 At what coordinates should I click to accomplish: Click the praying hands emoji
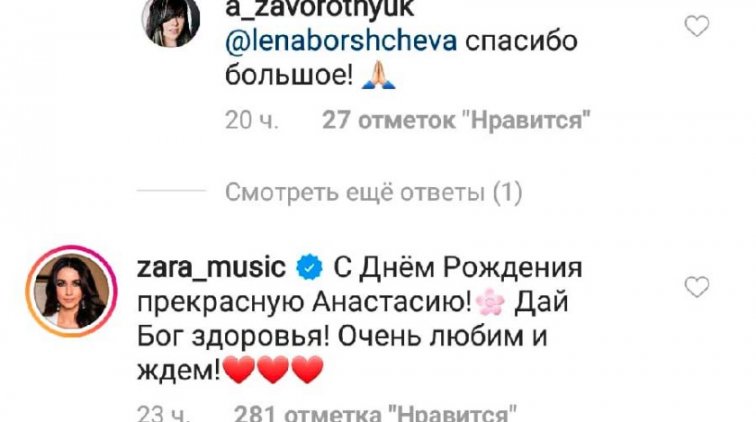coord(378,77)
